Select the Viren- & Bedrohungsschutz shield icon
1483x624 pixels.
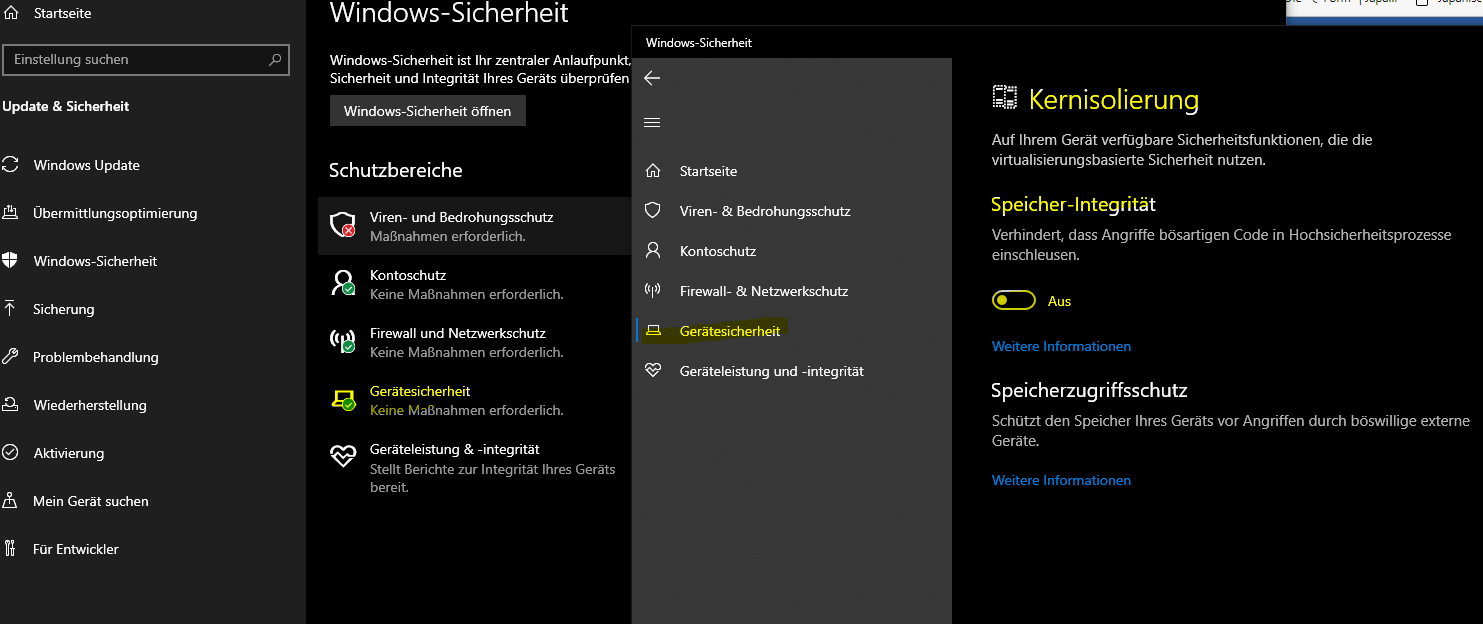[653, 211]
